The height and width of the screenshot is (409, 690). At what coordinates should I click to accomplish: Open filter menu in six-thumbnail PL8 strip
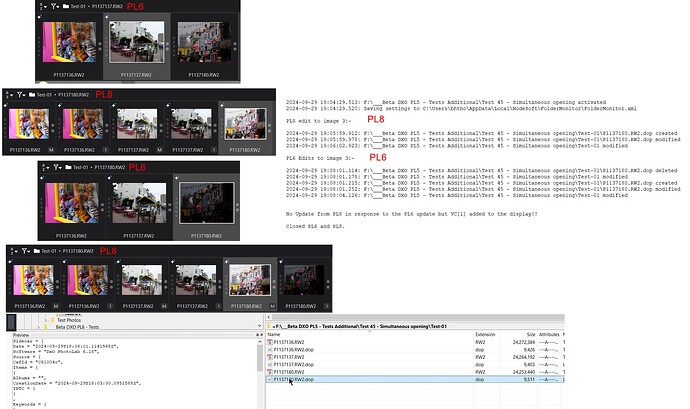(26, 251)
